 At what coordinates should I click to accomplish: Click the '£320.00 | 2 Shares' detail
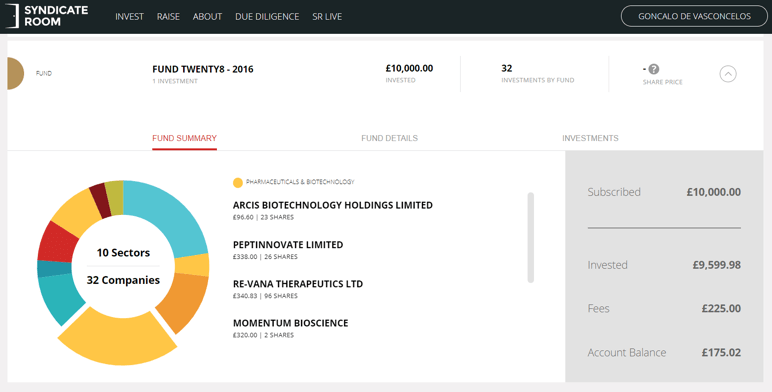pos(263,335)
